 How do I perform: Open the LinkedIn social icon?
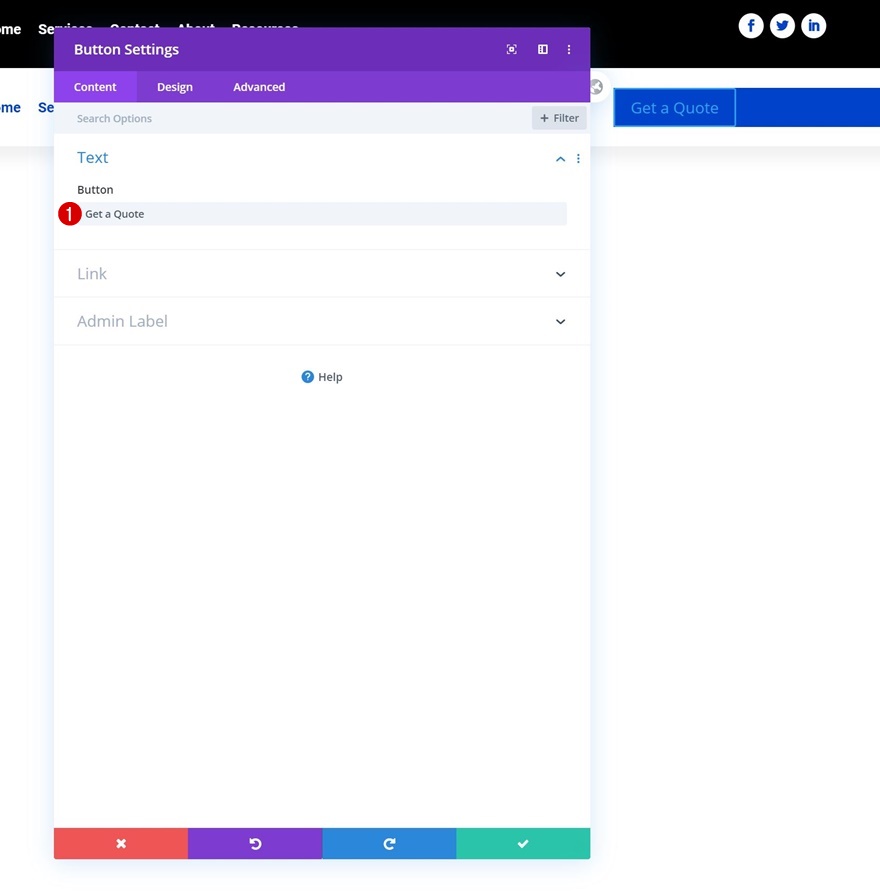click(813, 25)
